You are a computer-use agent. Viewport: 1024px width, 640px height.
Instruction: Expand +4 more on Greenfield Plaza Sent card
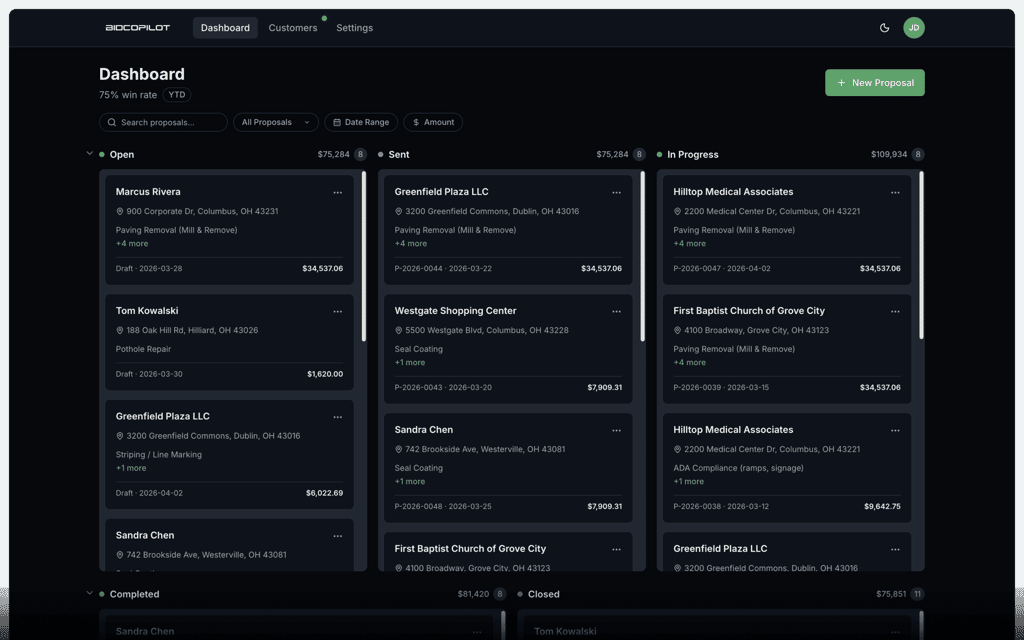tap(411, 244)
